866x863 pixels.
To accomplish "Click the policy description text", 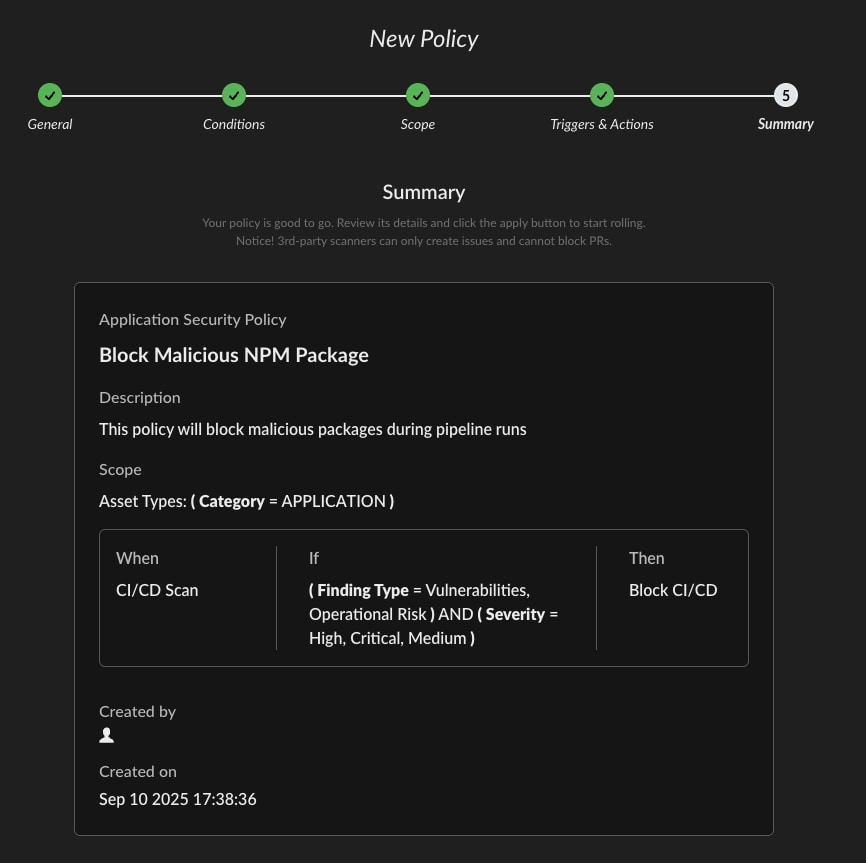I will (x=312, y=429).
